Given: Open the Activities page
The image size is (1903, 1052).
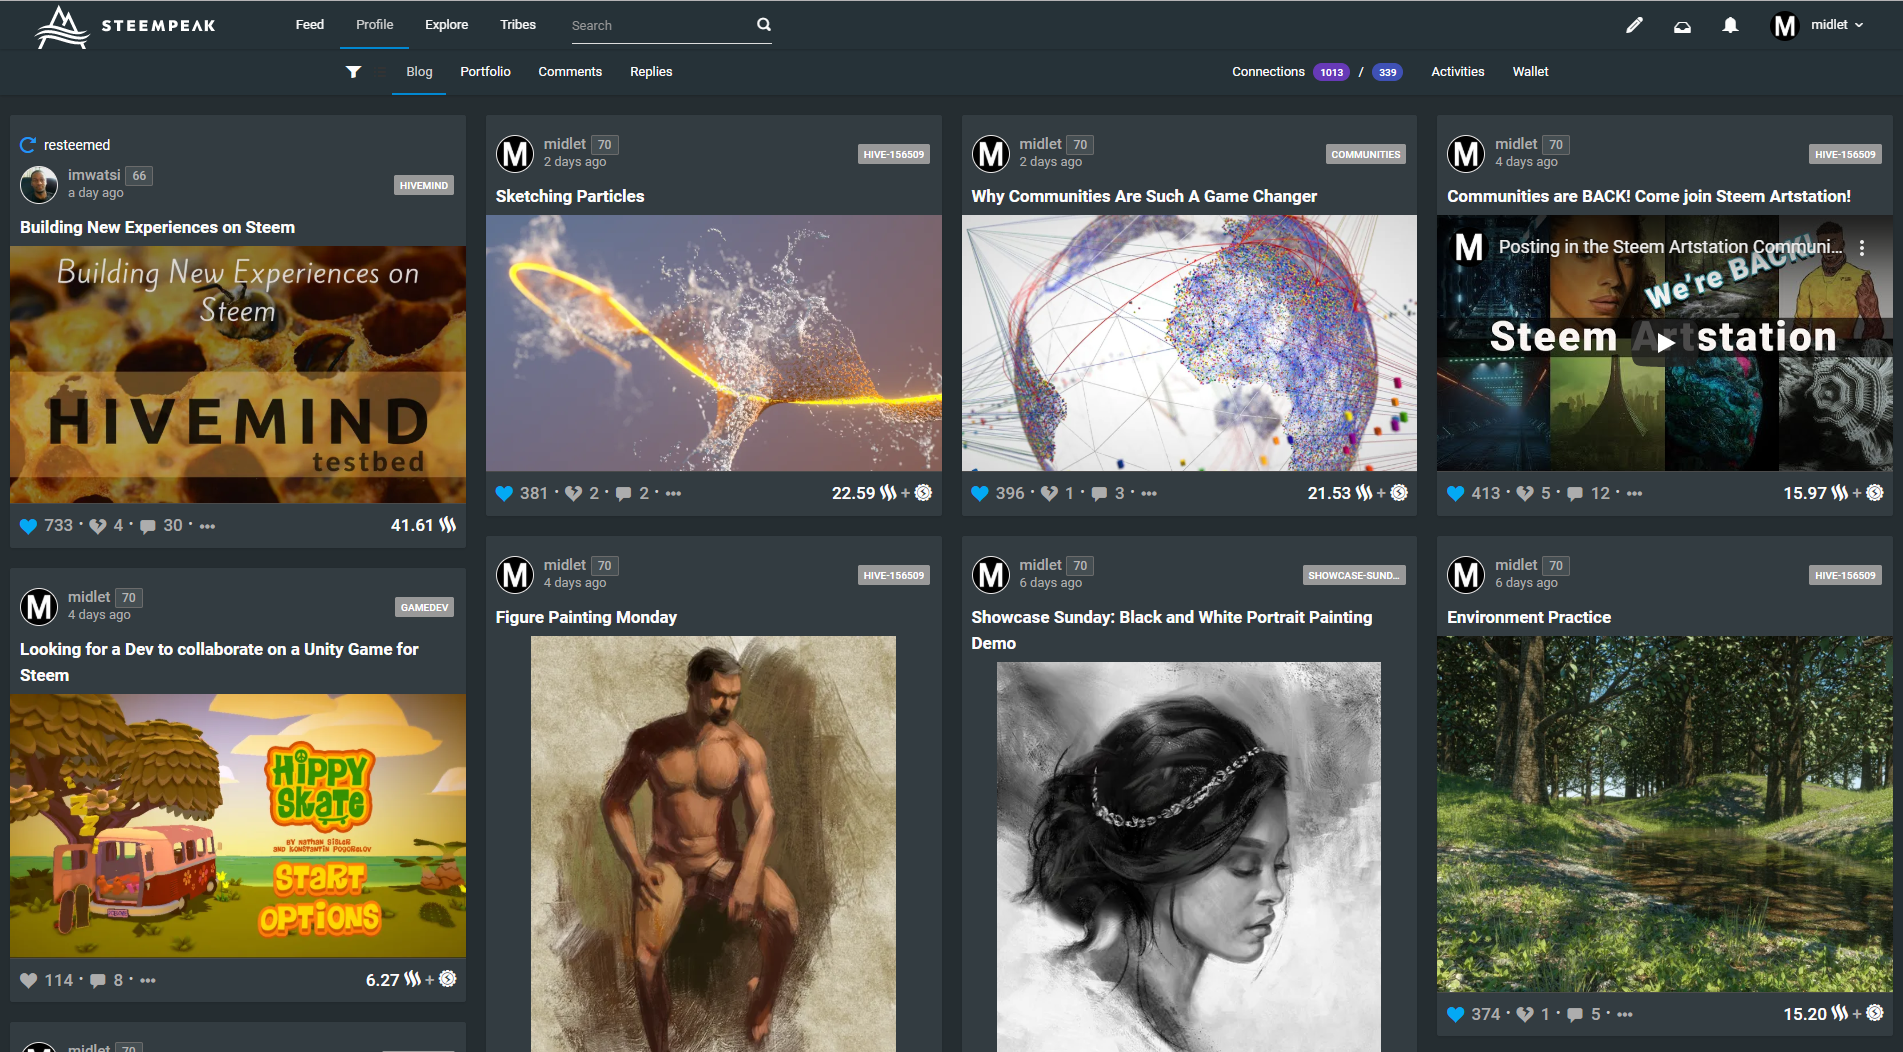Looking at the screenshot, I should click(x=1457, y=72).
